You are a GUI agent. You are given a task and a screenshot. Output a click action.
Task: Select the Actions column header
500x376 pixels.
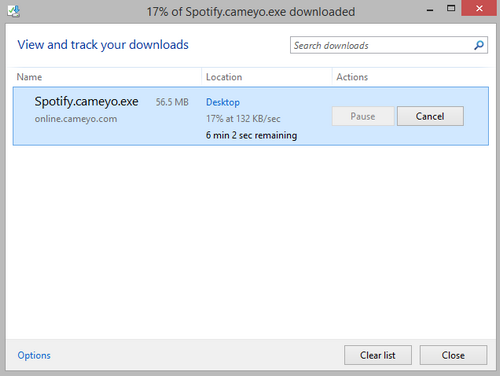(x=352, y=77)
